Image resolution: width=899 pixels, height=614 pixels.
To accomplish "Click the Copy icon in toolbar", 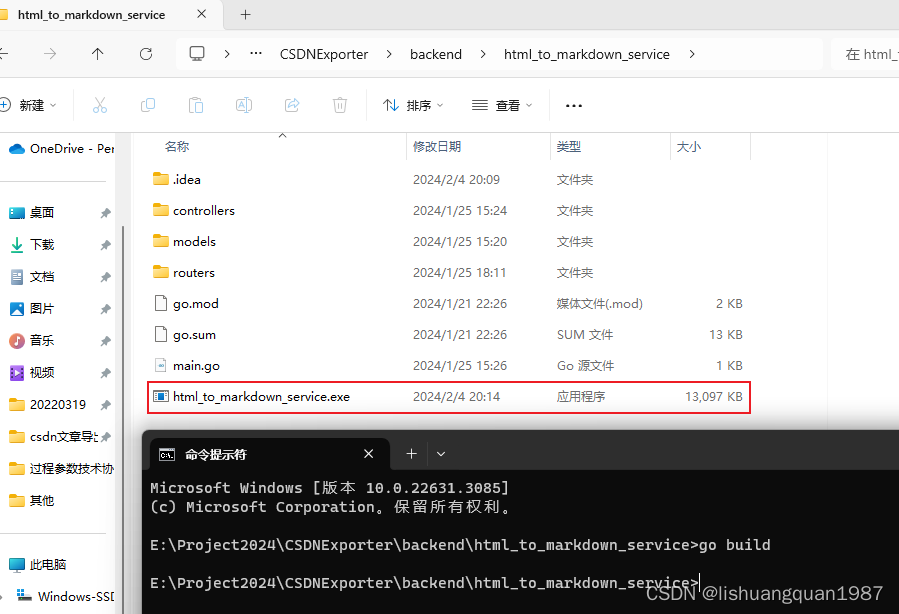I will tap(148, 105).
